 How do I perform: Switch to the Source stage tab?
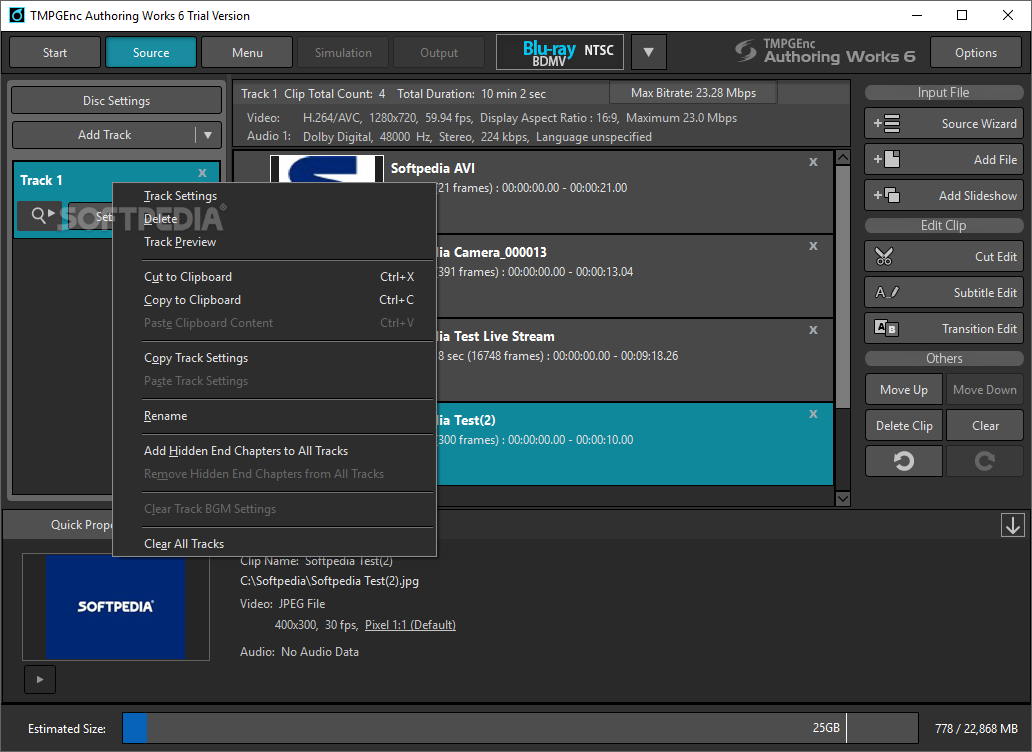tap(151, 52)
